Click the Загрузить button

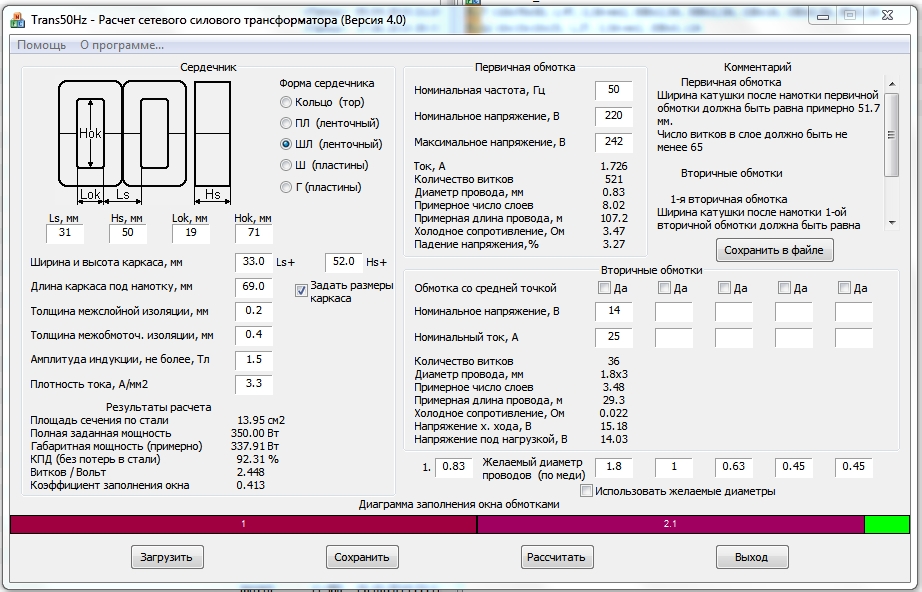click(167, 557)
